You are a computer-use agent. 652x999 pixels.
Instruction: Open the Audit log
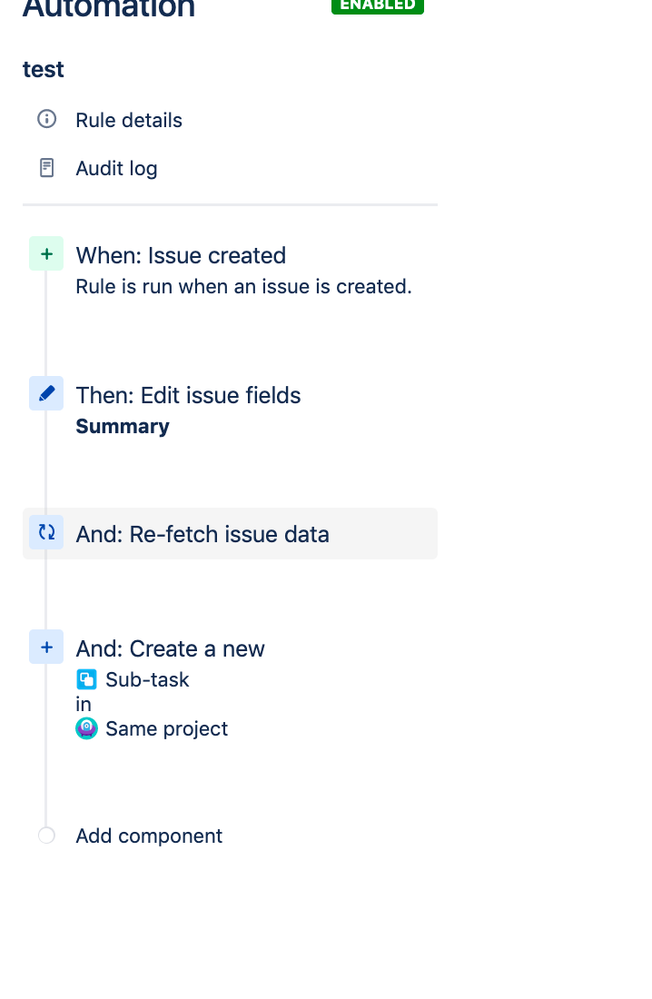[x=117, y=169]
